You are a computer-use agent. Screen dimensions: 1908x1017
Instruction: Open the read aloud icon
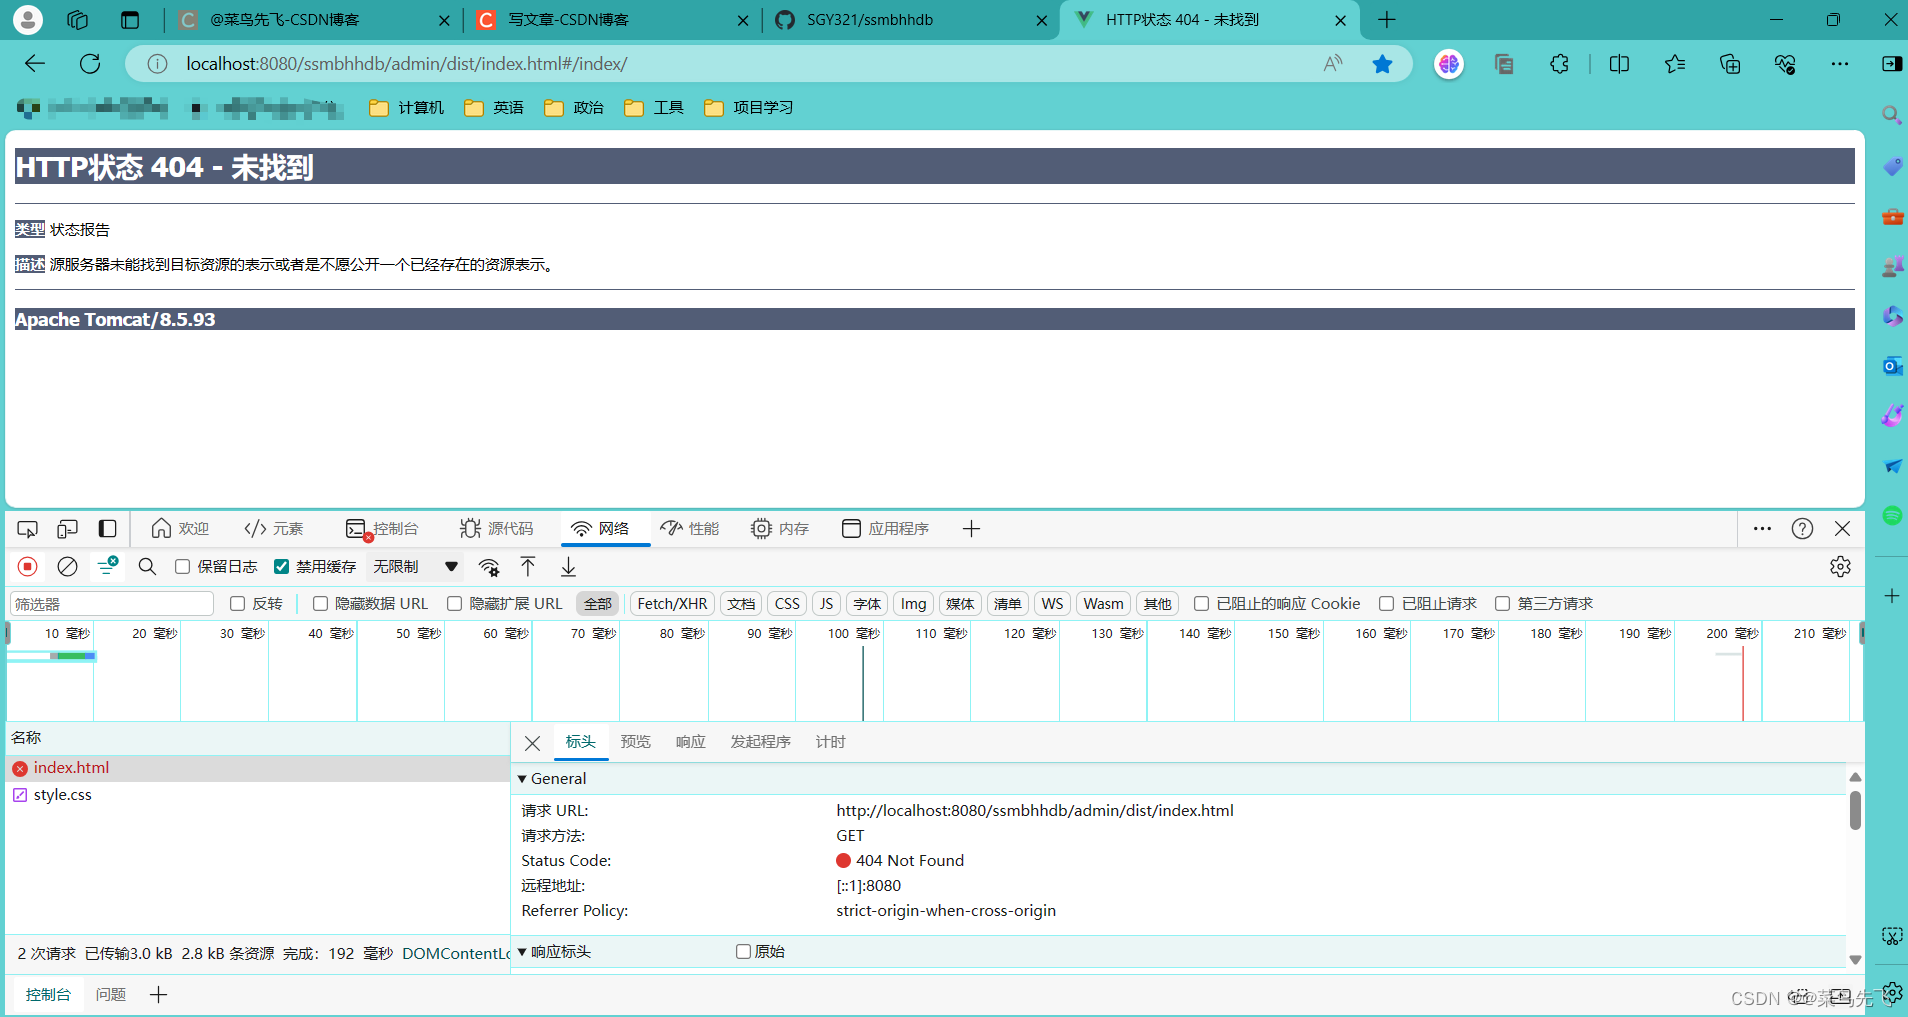[x=1333, y=64]
